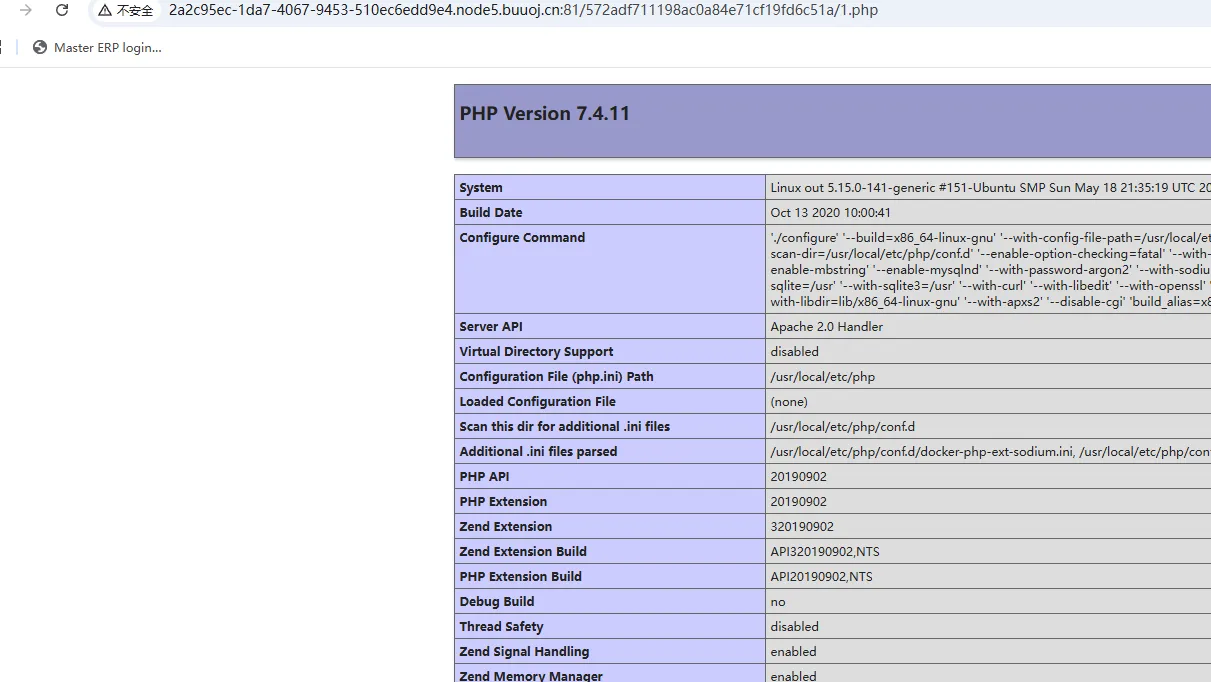Reload the current page

pos(62,10)
